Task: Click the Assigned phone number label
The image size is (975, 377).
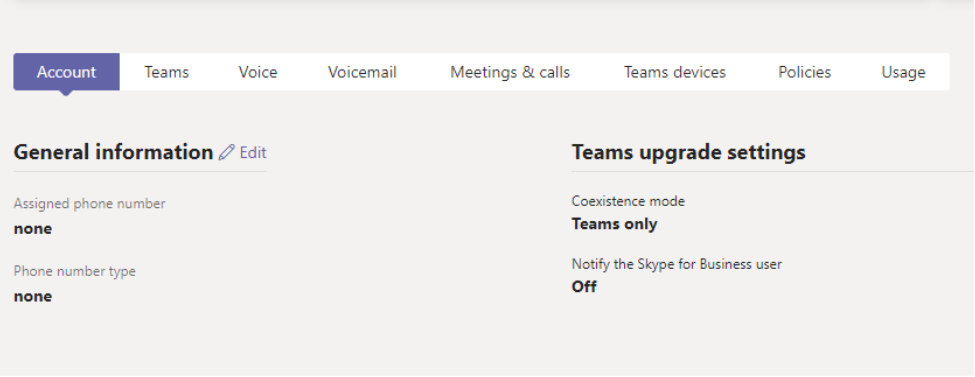Action: (90, 203)
